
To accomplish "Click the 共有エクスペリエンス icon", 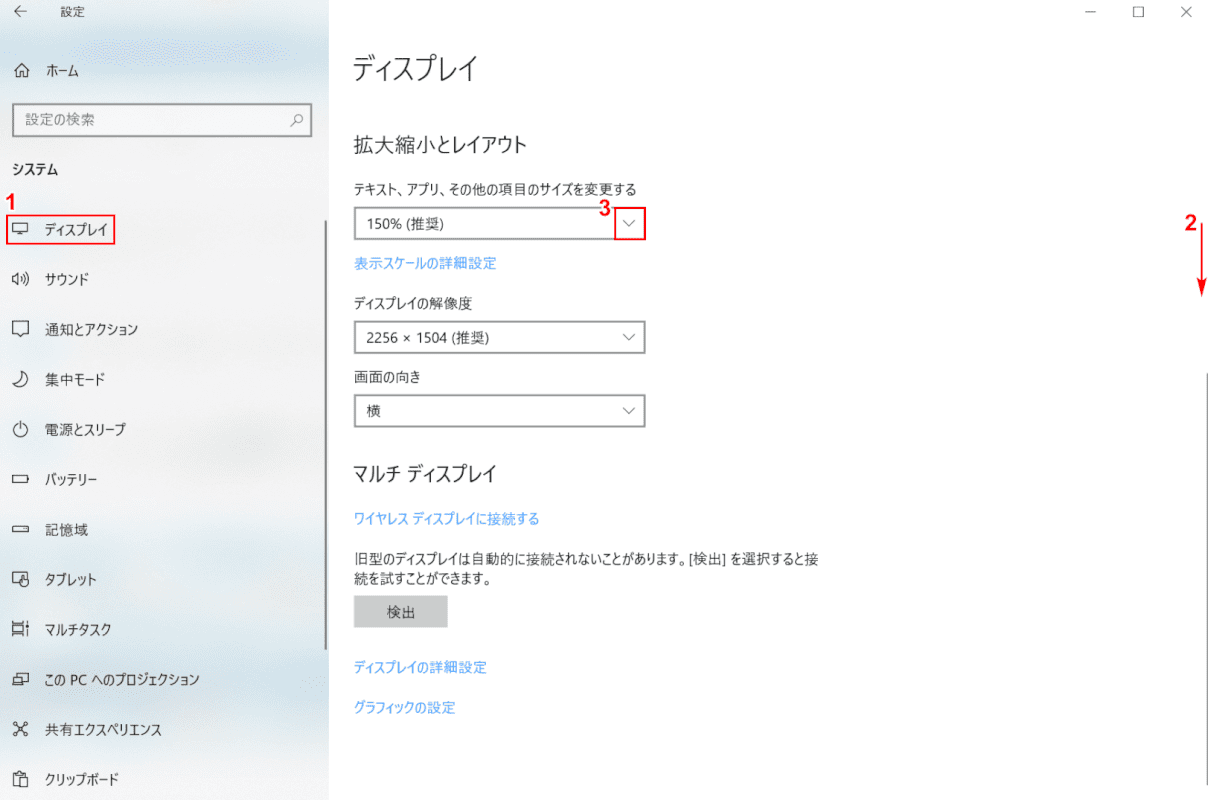I will pos(21,730).
